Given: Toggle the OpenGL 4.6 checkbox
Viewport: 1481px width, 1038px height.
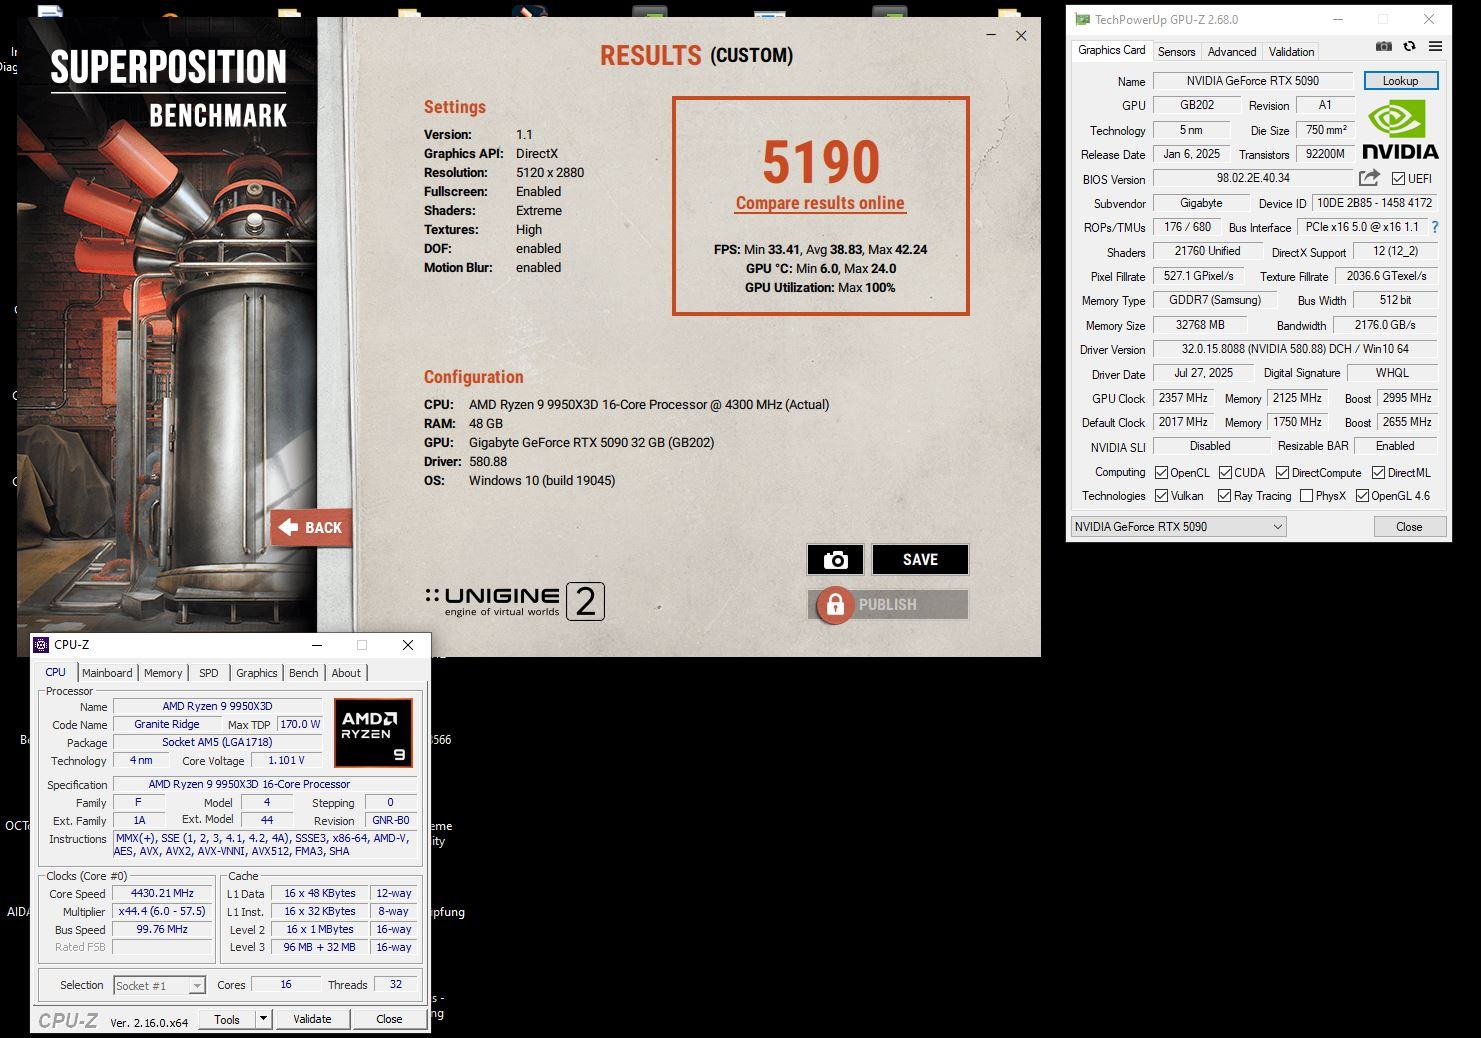Looking at the screenshot, I should point(1362,496).
